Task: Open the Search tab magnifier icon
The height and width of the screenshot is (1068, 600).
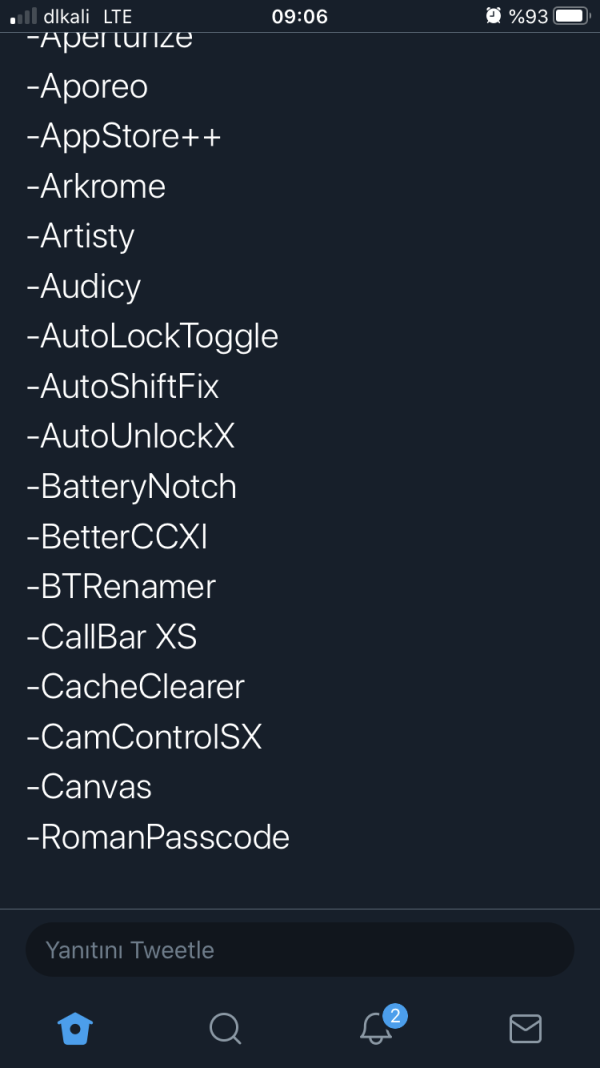Action: click(225, 1028)
